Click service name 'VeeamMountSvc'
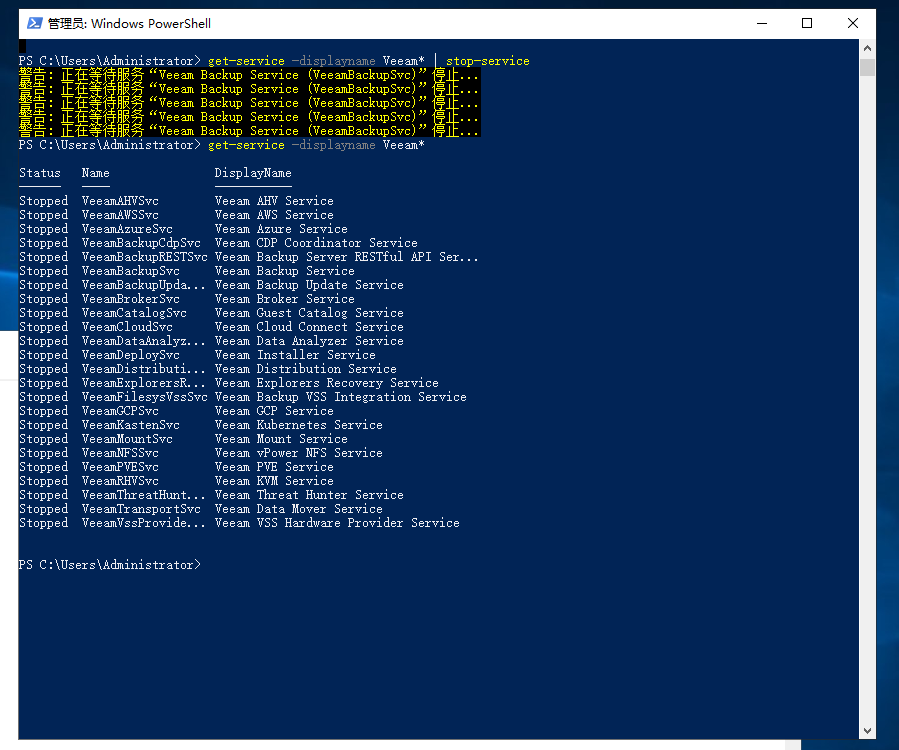Screen dimensions: 899x750 pyautogui.click(x=127, y=439)
